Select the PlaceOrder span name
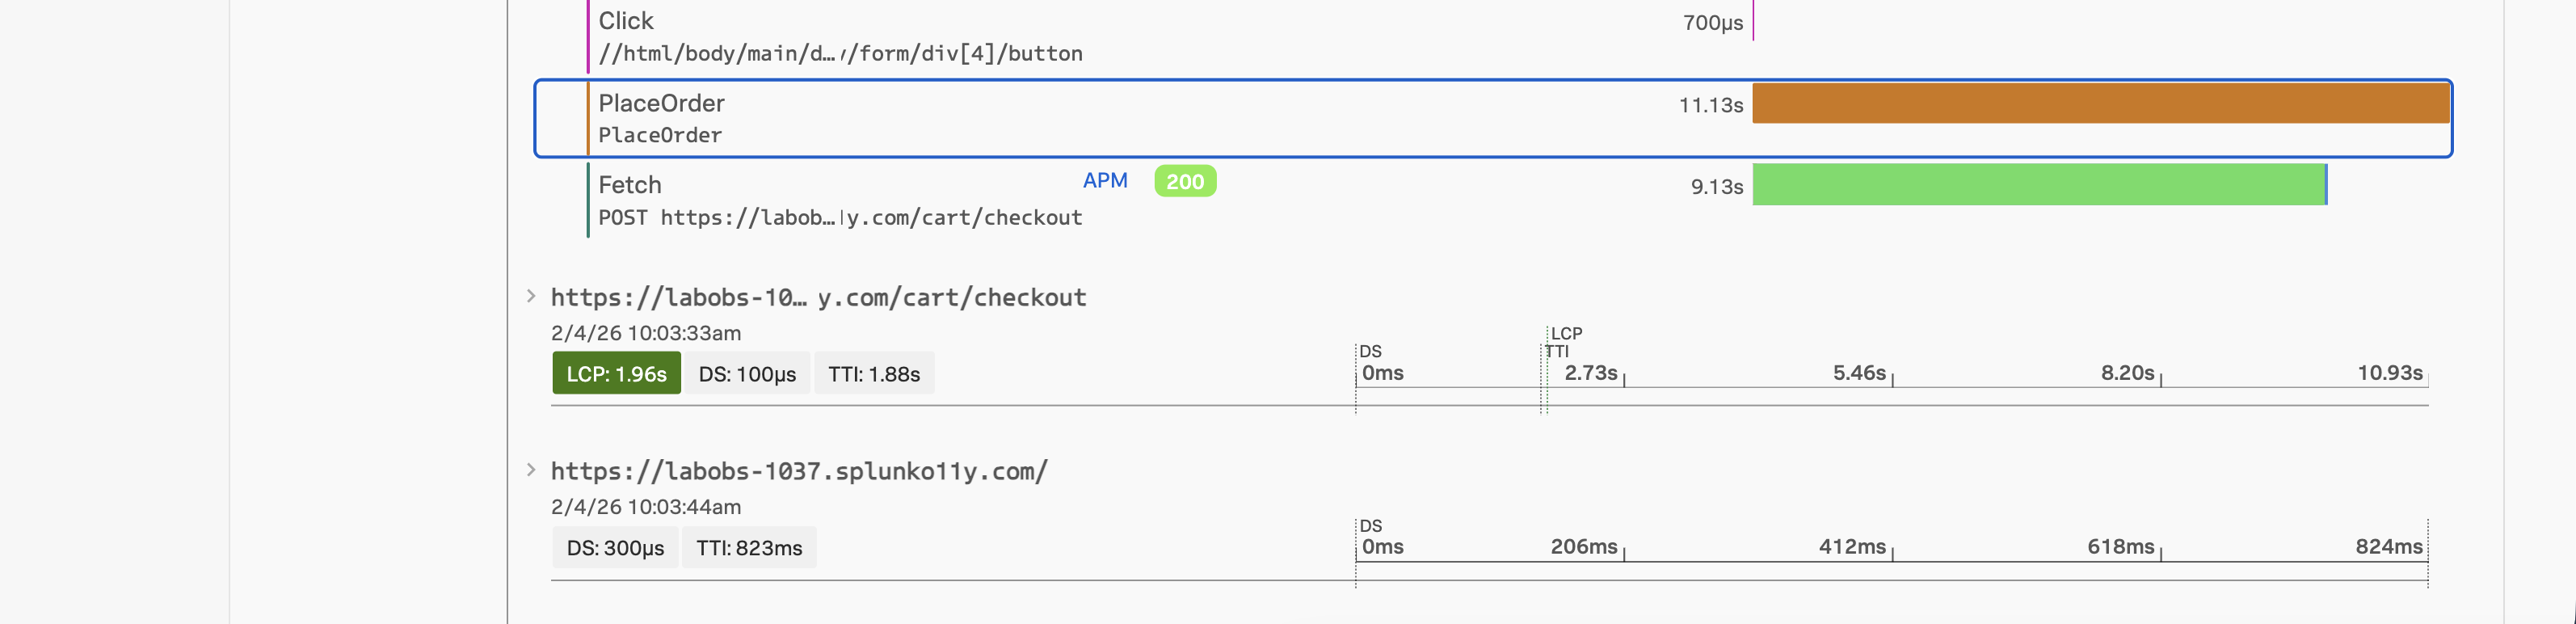Image resolution: width=2576 pixels, height=624 pixels. [661, 103]
